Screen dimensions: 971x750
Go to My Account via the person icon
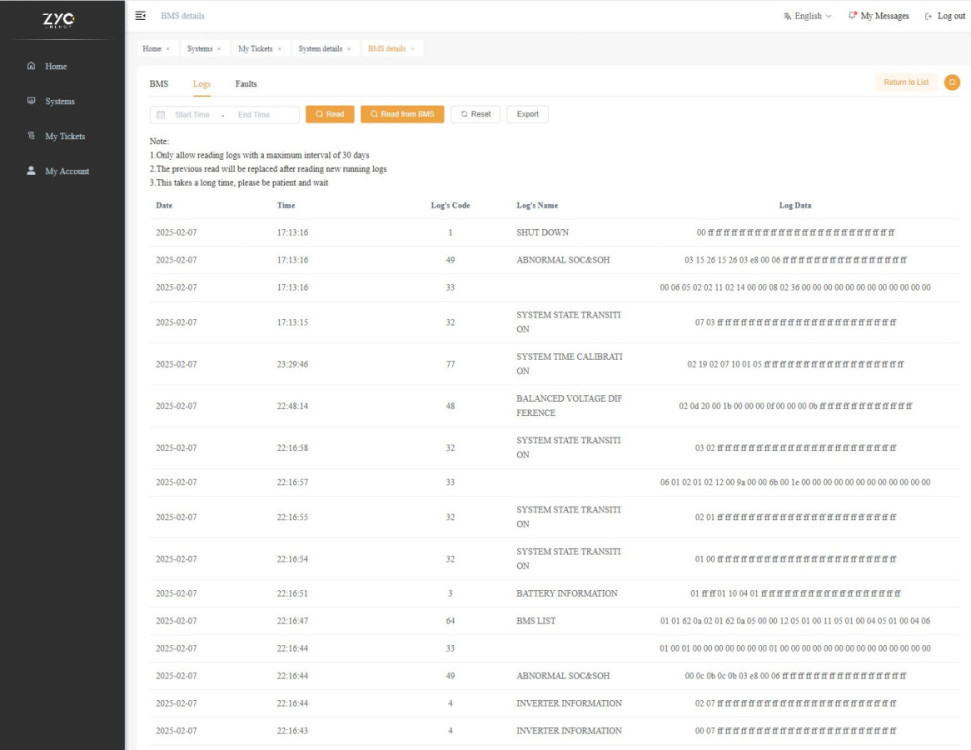33,171
